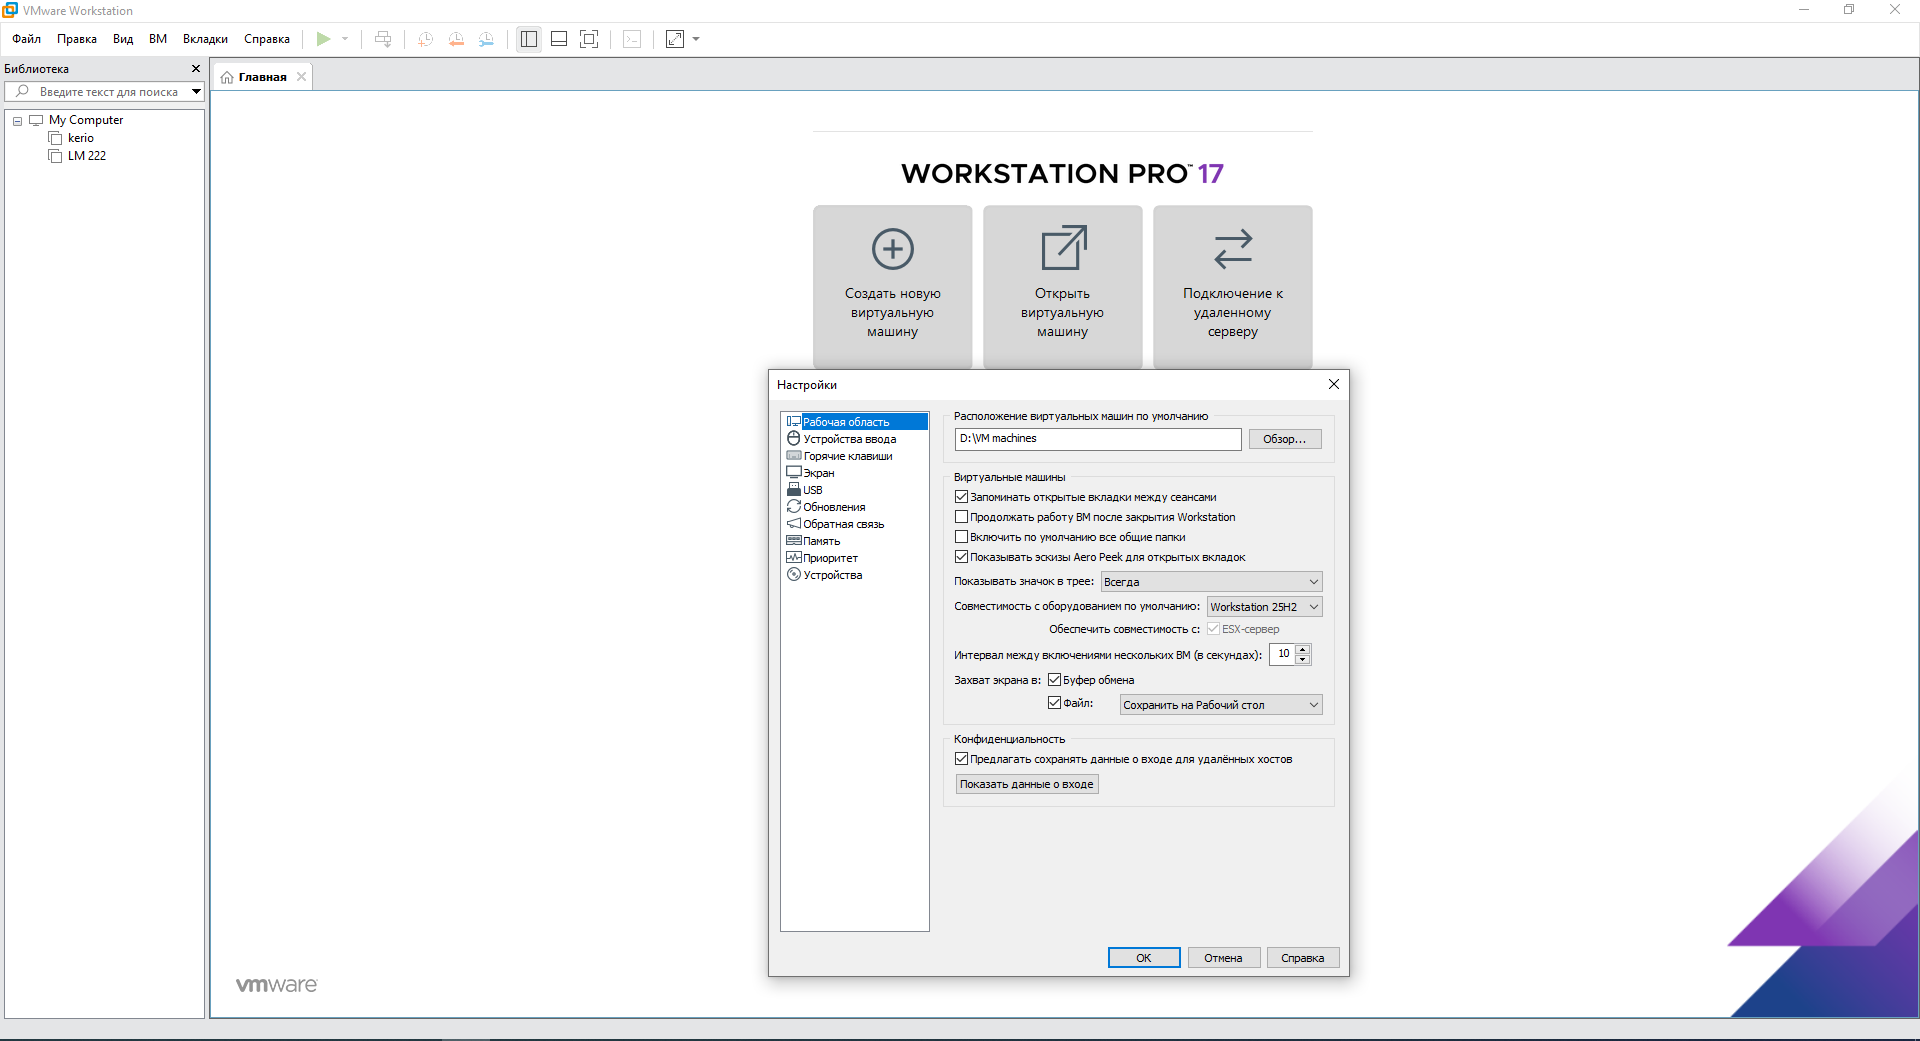Click the take snapshot toolbar icon
This screenshot has height=1041, width=1920.
(425, 39)
